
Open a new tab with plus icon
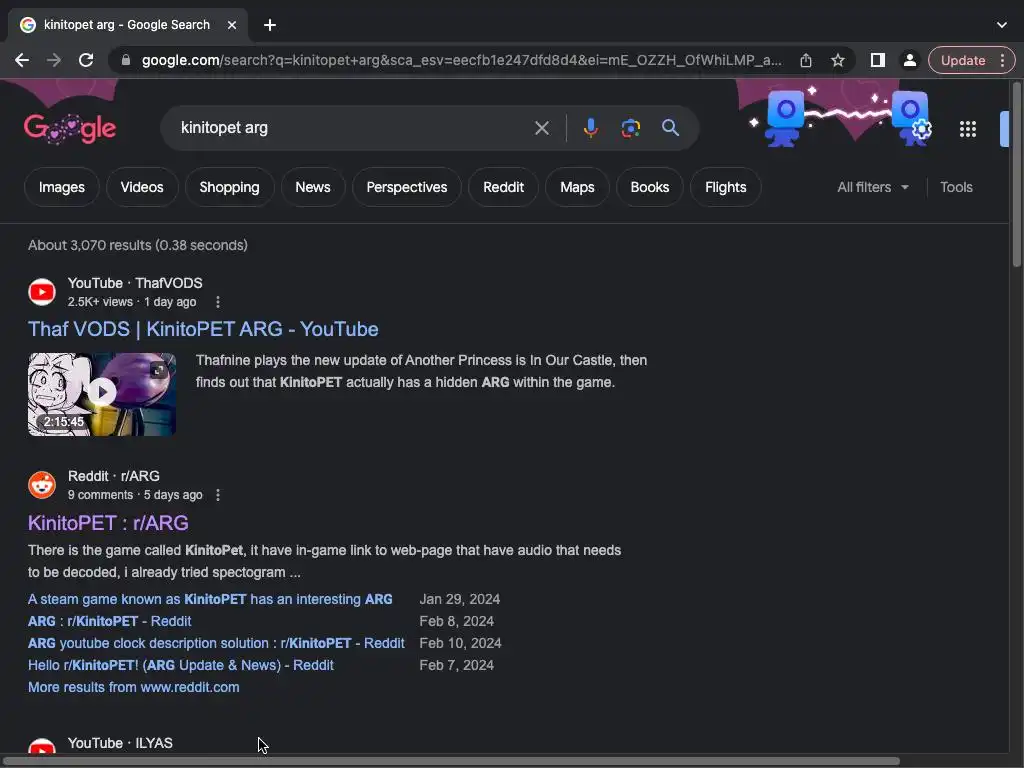click(270, 25)
